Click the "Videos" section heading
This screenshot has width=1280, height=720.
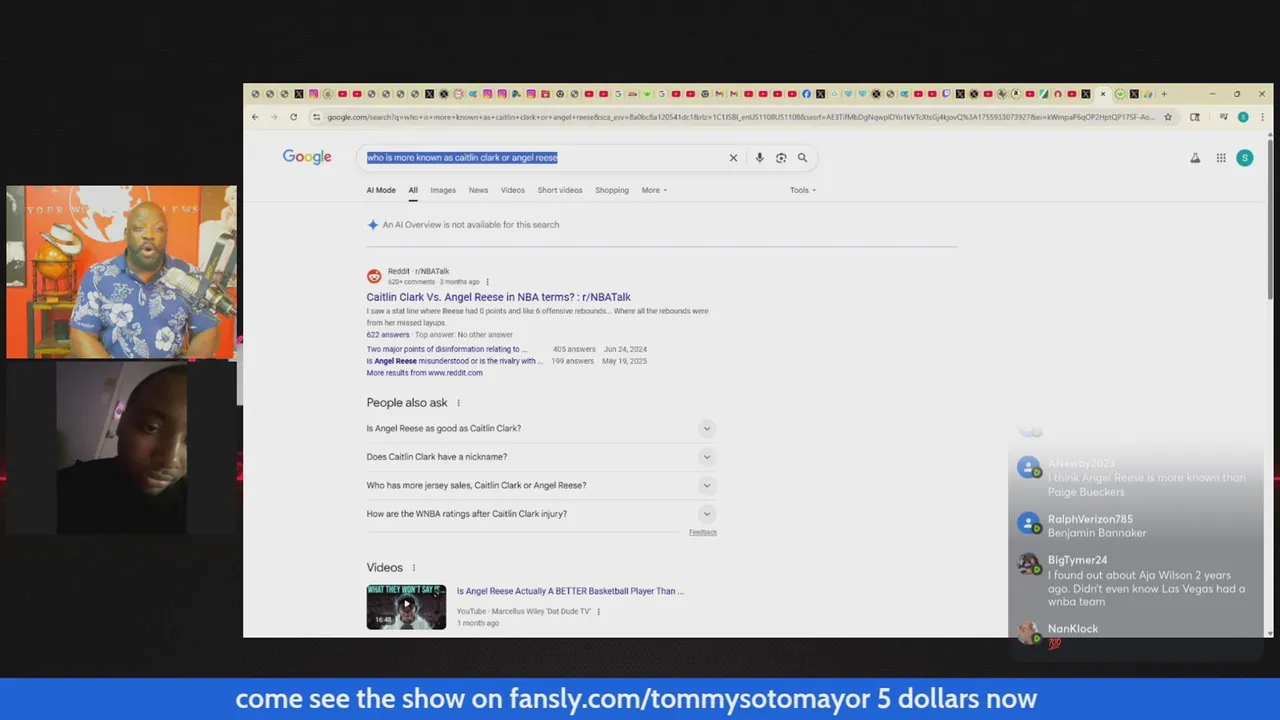385,568
